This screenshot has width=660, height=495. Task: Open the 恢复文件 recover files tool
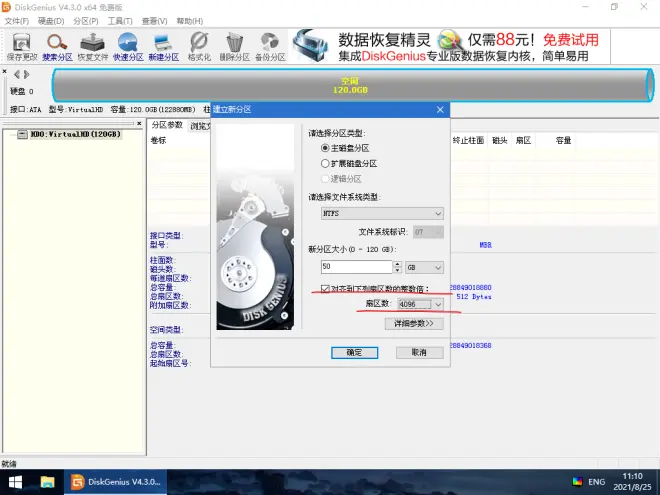pyautogui.click(x=93, y=47)
